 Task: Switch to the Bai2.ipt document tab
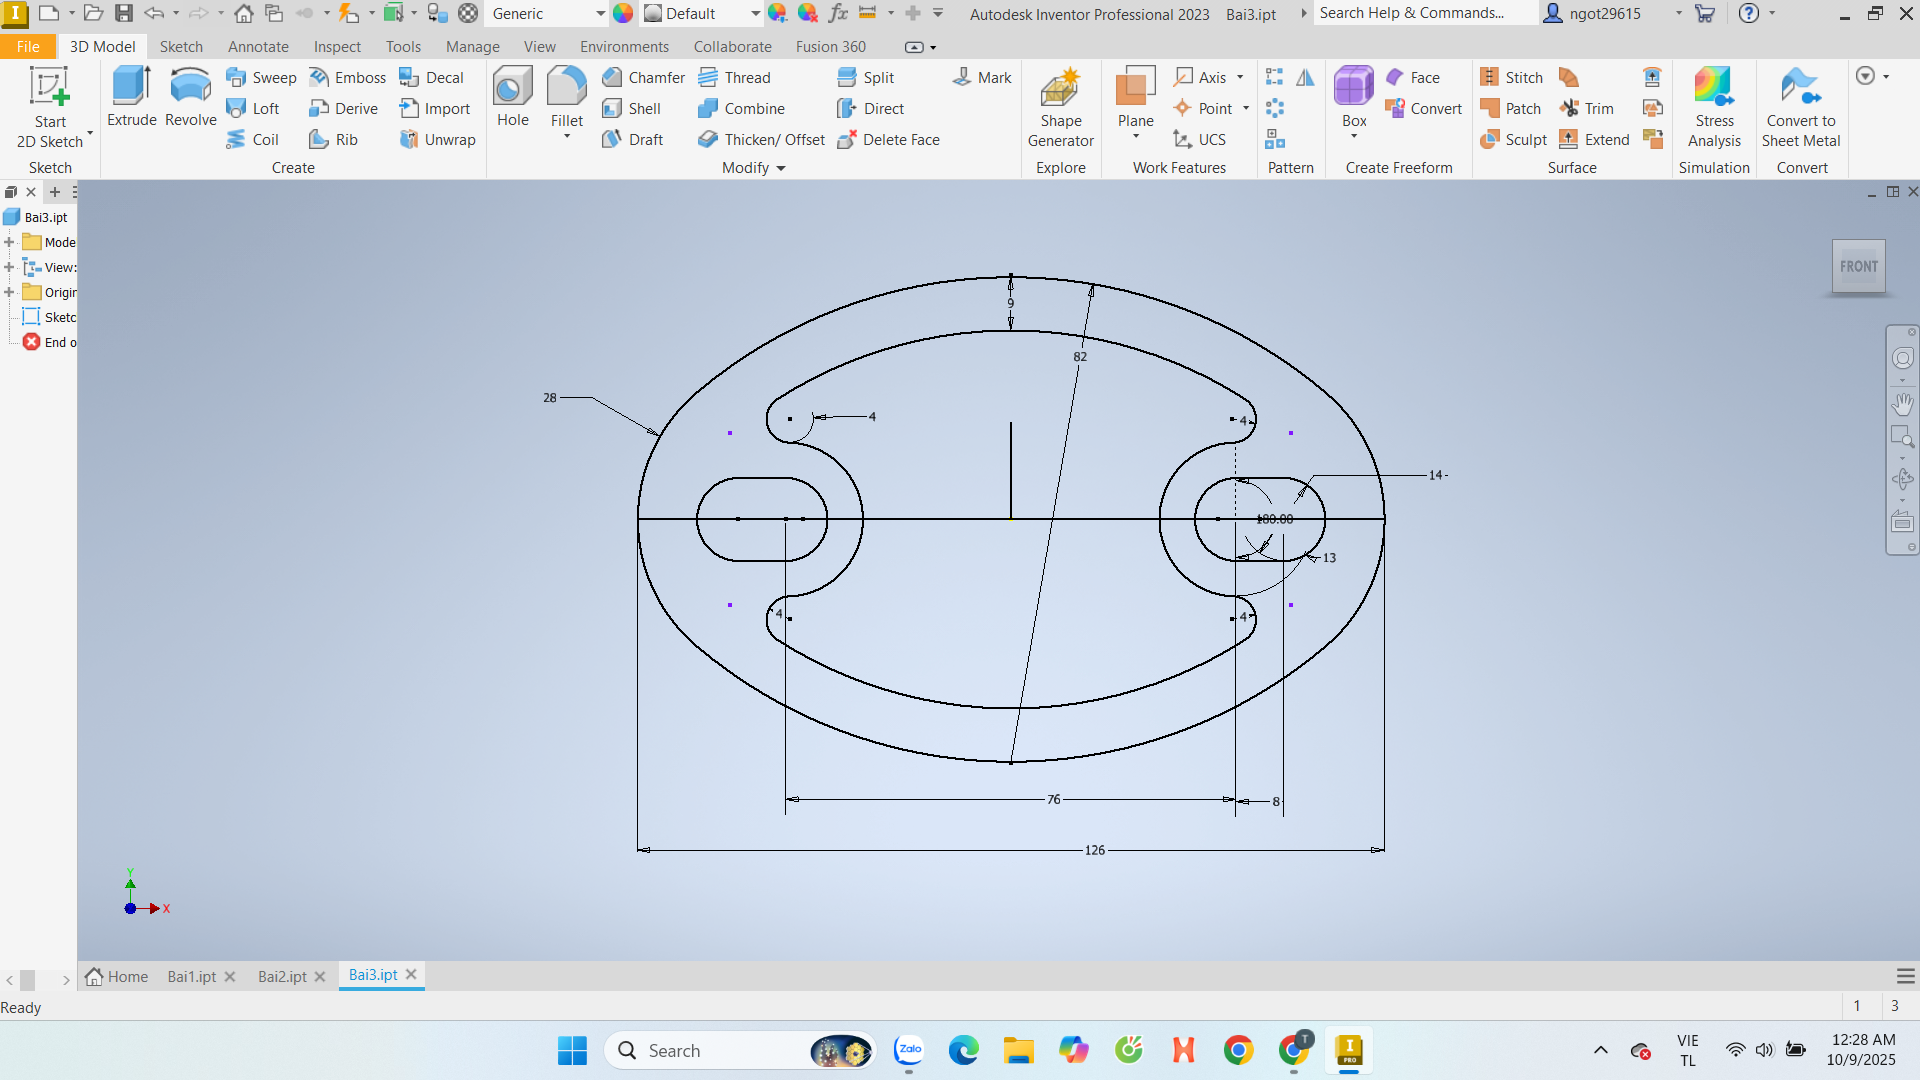(282, 976)
